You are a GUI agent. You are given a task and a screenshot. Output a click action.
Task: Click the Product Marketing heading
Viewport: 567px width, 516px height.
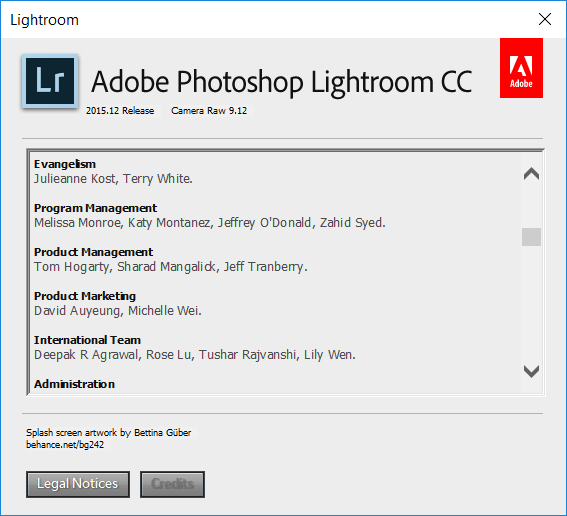85,296
